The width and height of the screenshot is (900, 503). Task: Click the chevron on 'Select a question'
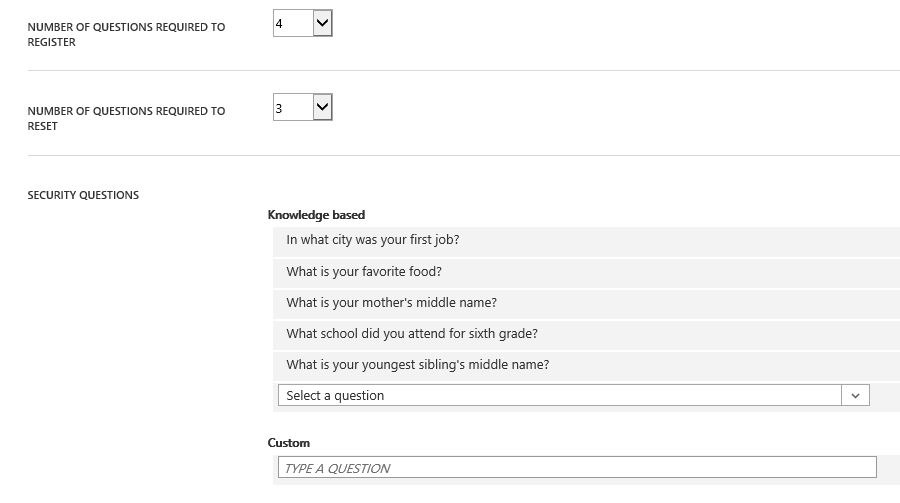[x=855, y=396]
